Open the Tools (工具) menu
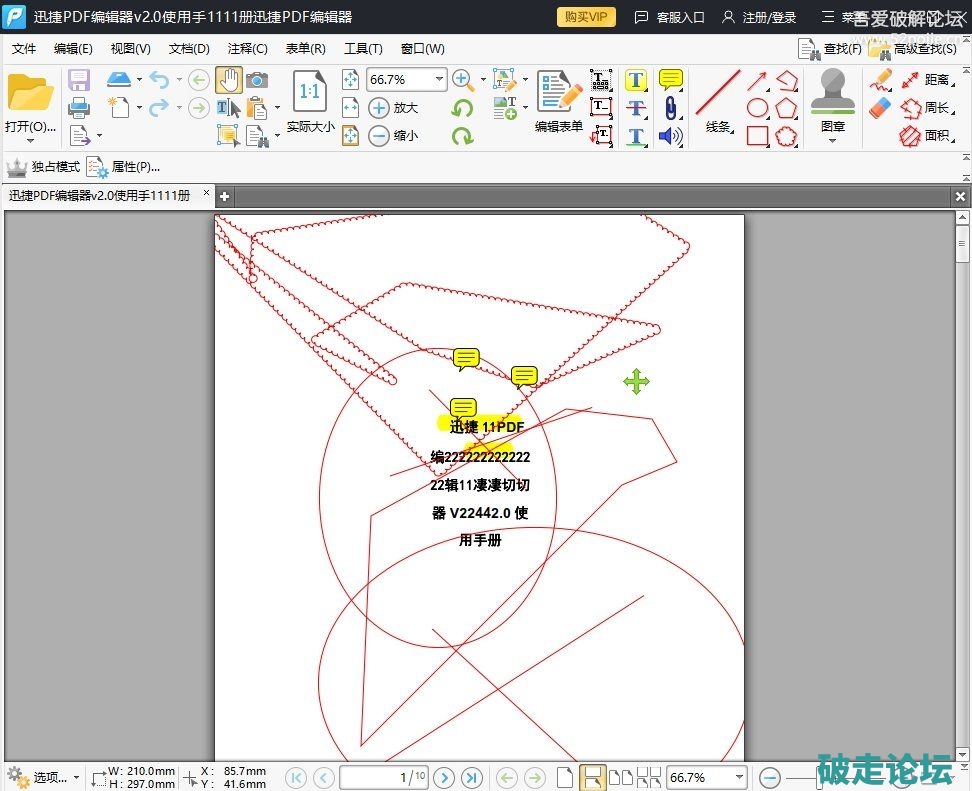 (x=363, y=48)
